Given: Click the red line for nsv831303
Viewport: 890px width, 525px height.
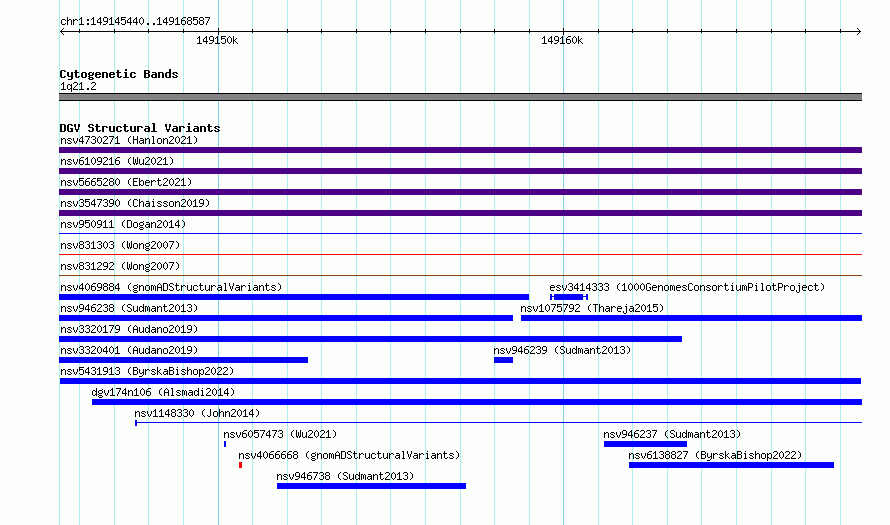Looking at the screenshot, I should 460,255.
